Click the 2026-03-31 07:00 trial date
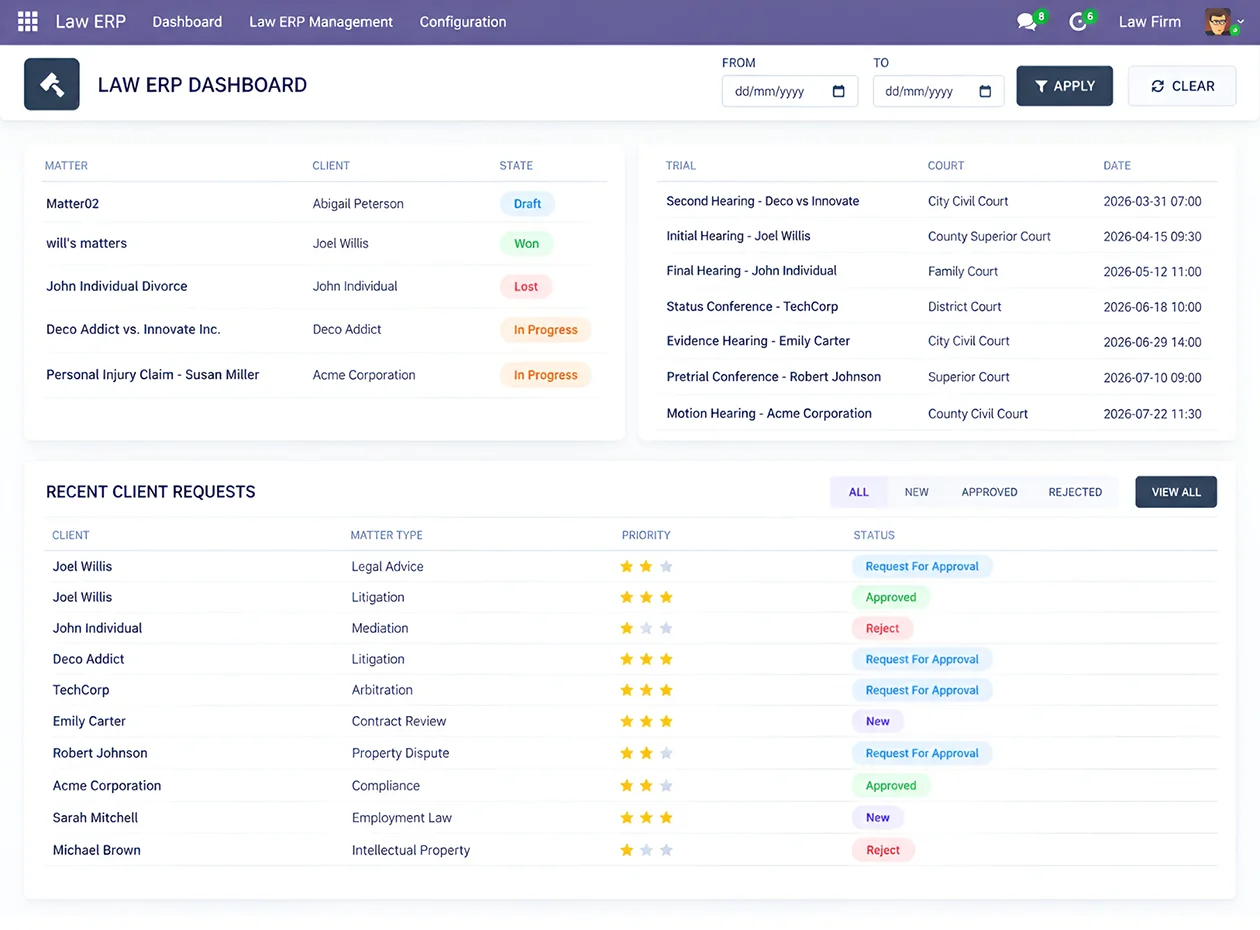 point(1152,201)
